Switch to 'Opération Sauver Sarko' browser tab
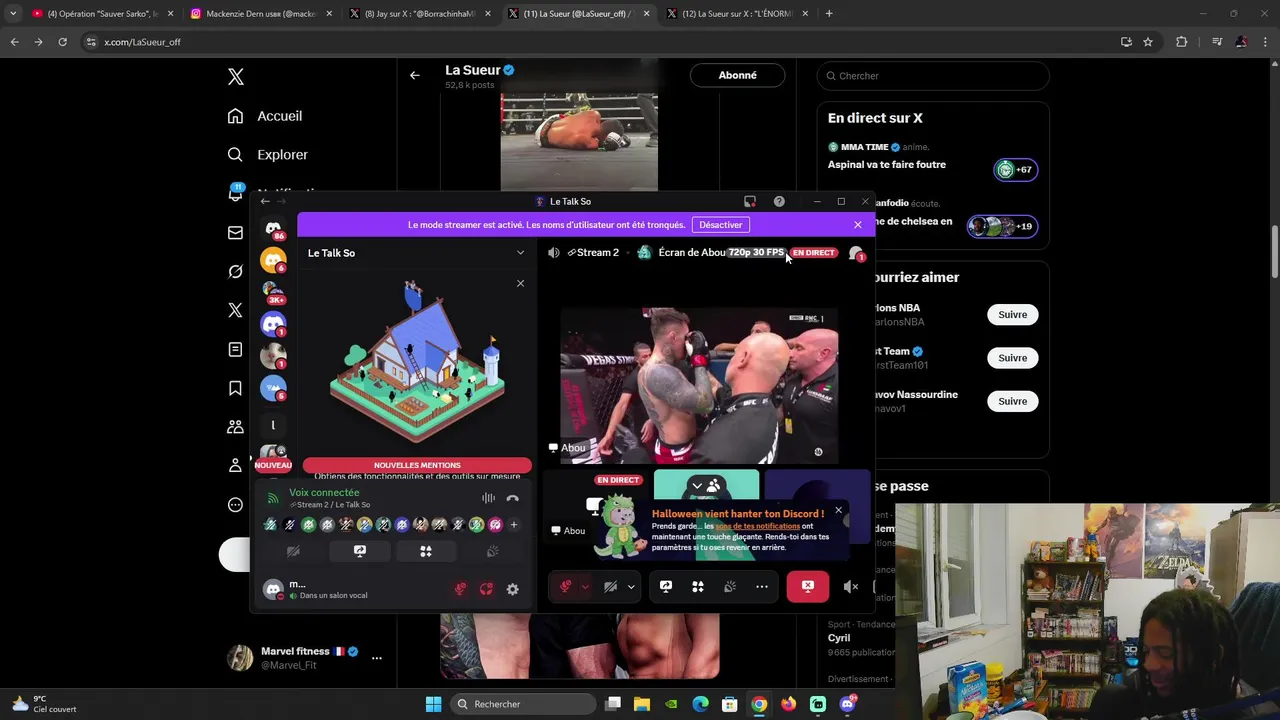The image size is (1280, 720). tap(102, 14)
